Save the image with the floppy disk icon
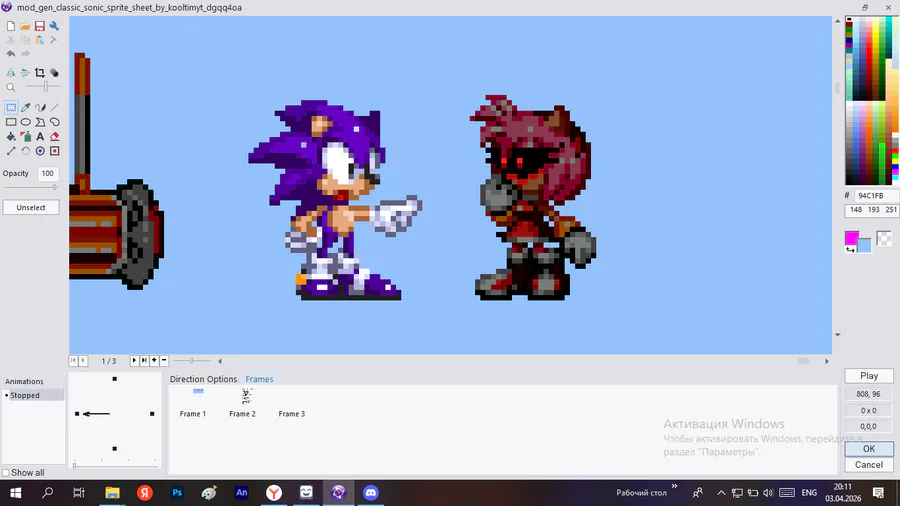The height and width of the screenshot is (506, 900). coord(40,26)
